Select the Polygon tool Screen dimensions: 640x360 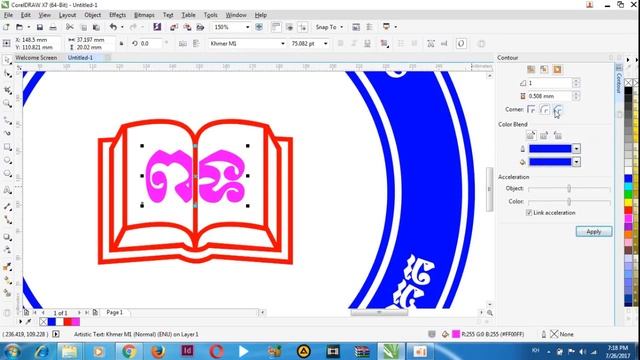click(x=7, y=174)
